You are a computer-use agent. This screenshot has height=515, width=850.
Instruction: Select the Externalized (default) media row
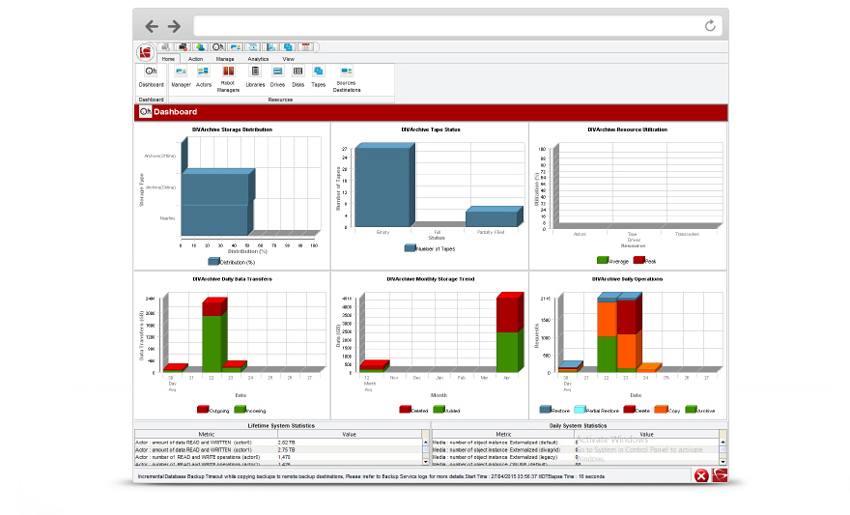[x=576, y=442]
